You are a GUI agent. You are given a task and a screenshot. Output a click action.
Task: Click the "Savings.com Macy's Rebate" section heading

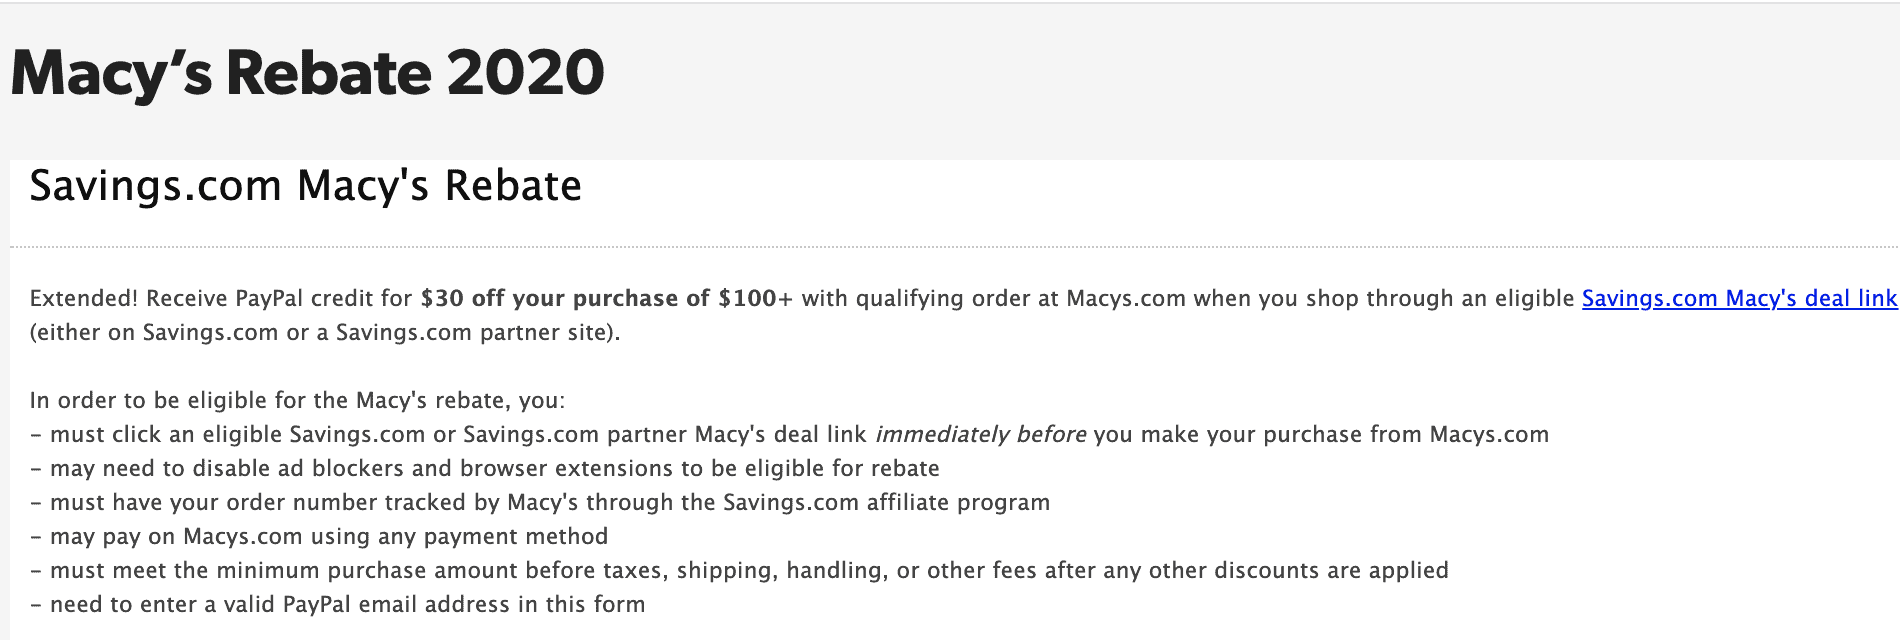click(x=305, y=186)
